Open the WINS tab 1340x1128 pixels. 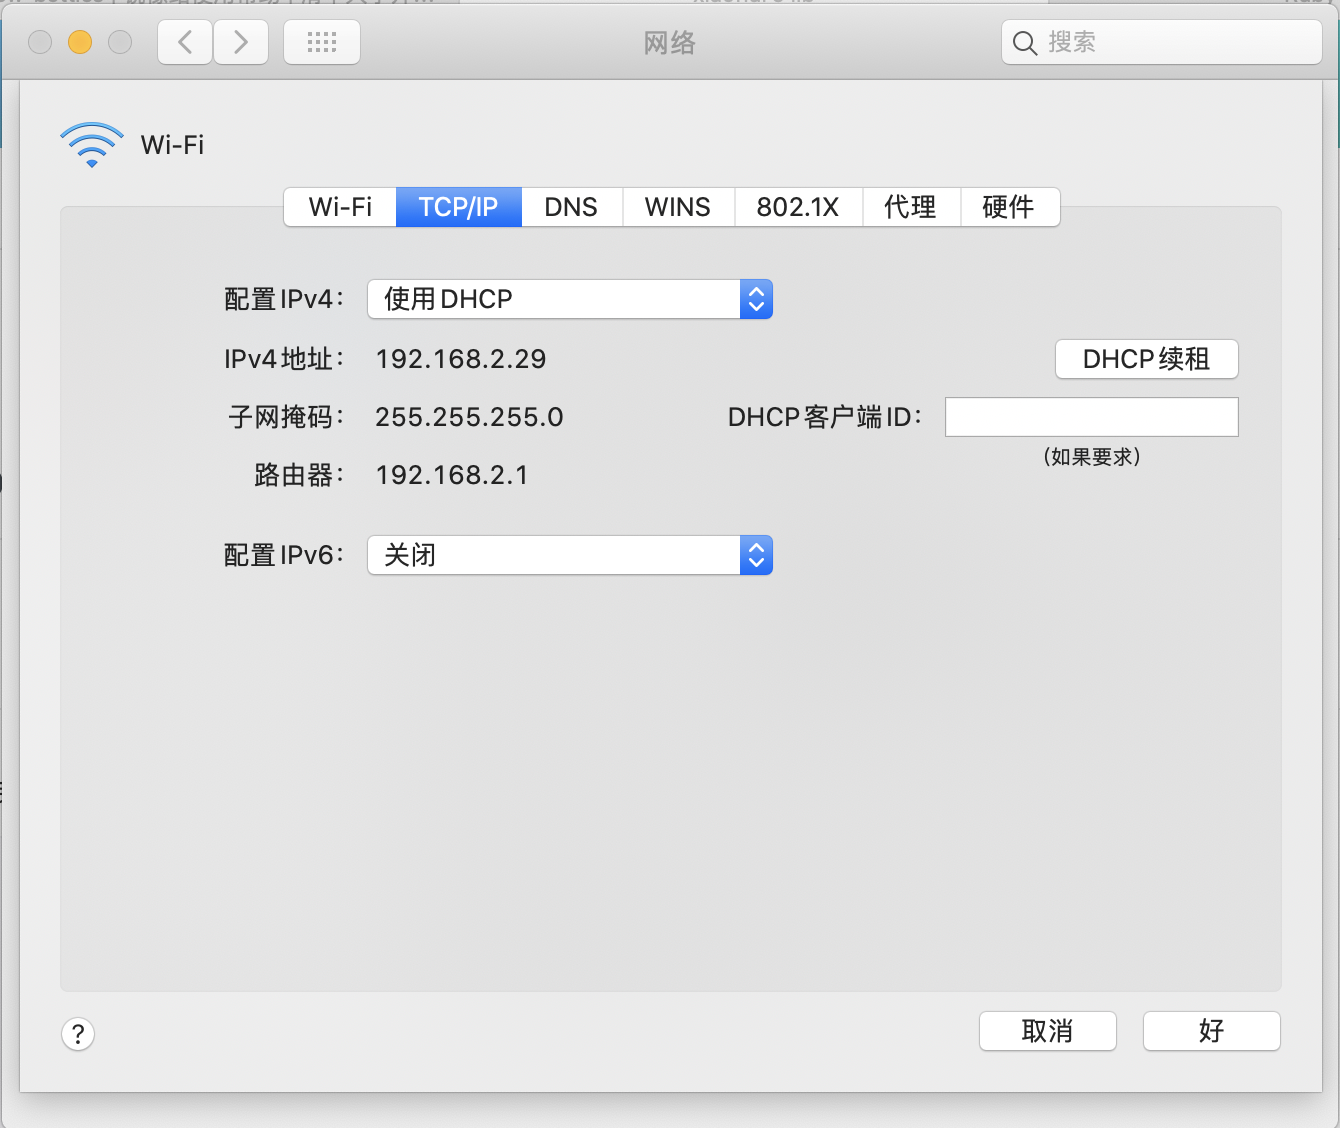(678, 207)
